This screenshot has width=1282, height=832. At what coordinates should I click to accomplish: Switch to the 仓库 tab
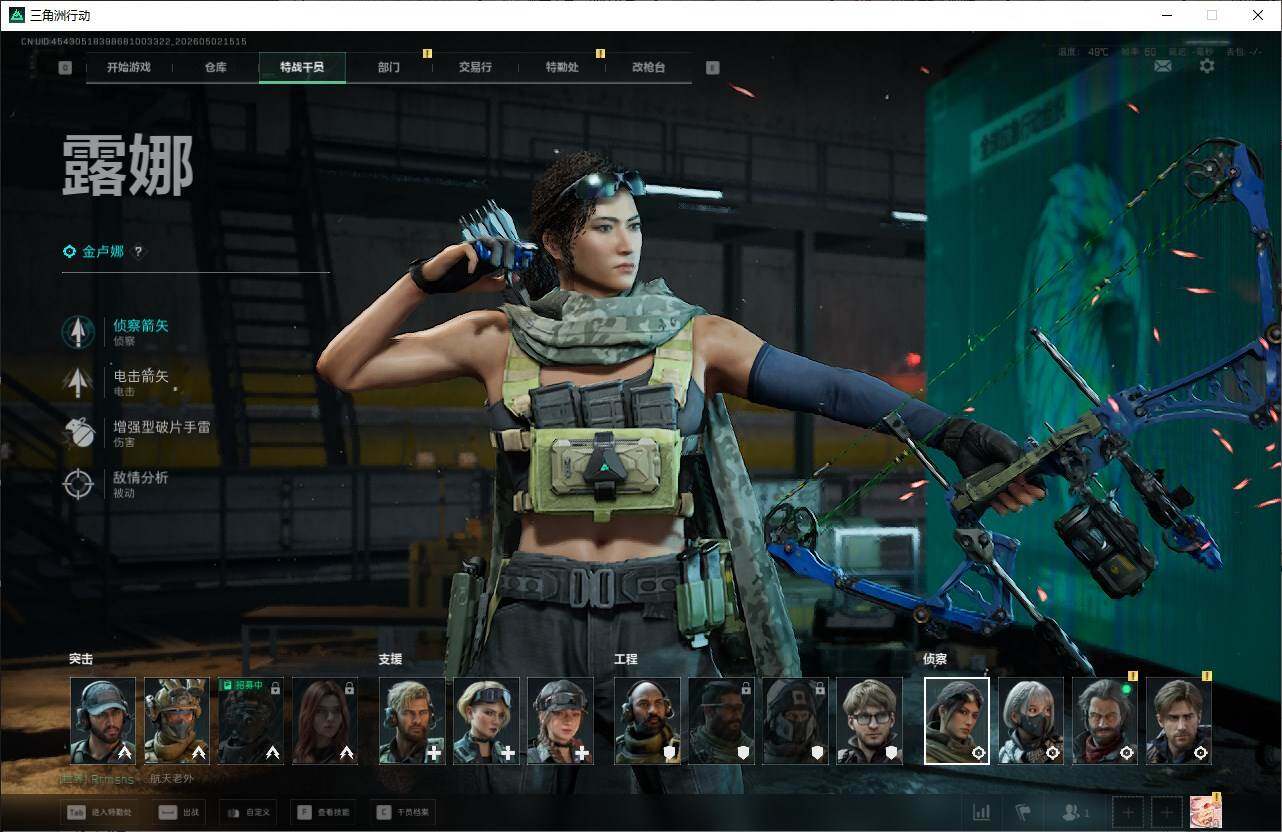(215, 68)
